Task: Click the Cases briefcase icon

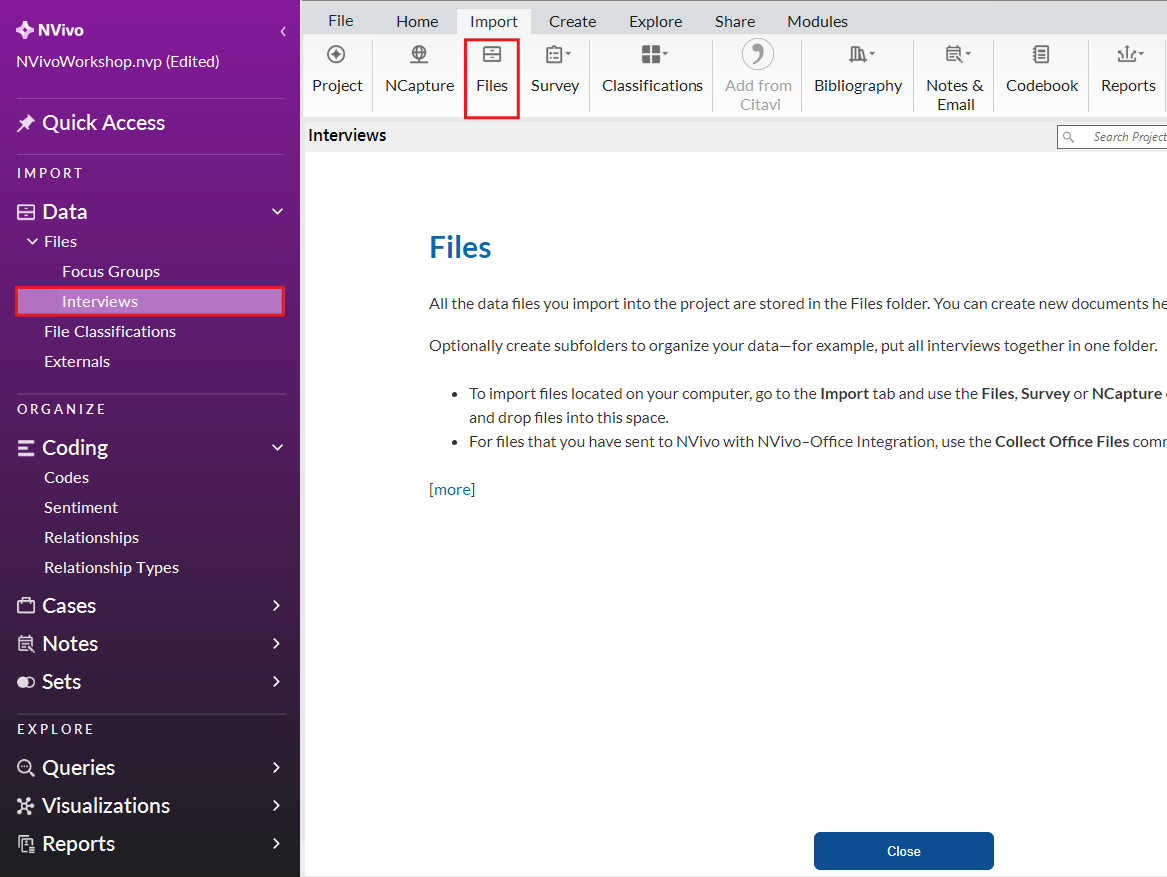Action: 26,605
